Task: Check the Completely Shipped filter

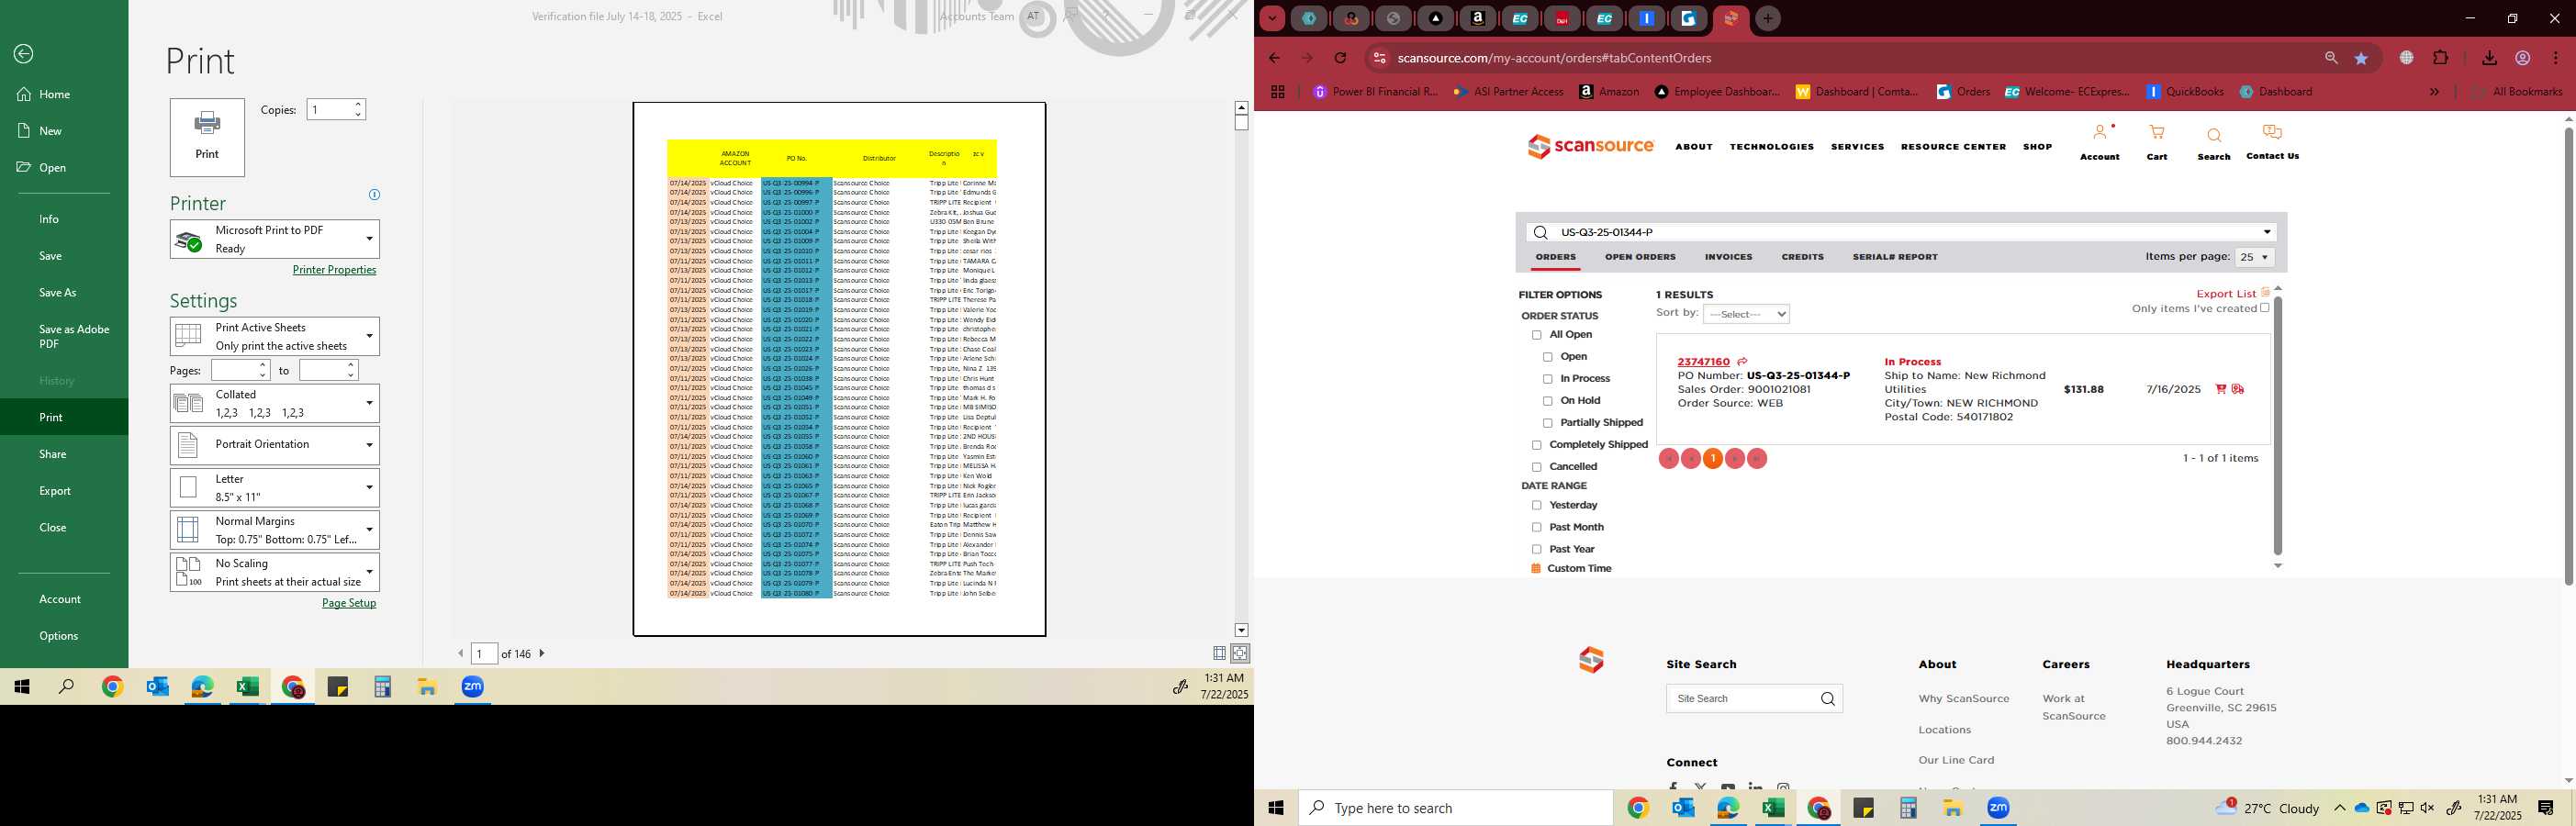Action: point(1537,445)
